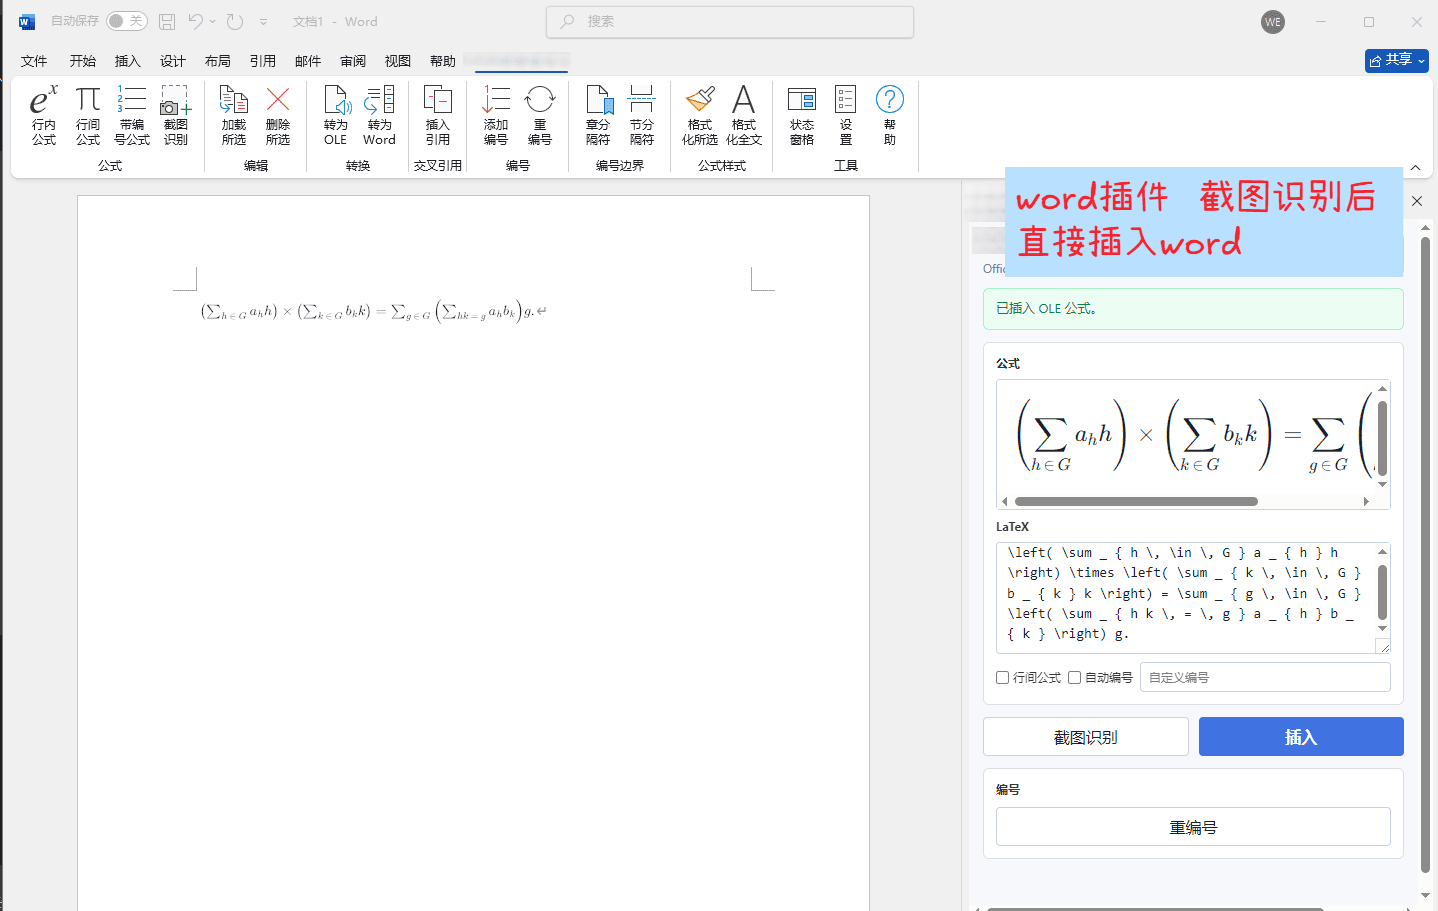Viewport: 1438px width, 911px height.
Task: Insert a display formula (行间公式)
Action: tap(88, 116)
